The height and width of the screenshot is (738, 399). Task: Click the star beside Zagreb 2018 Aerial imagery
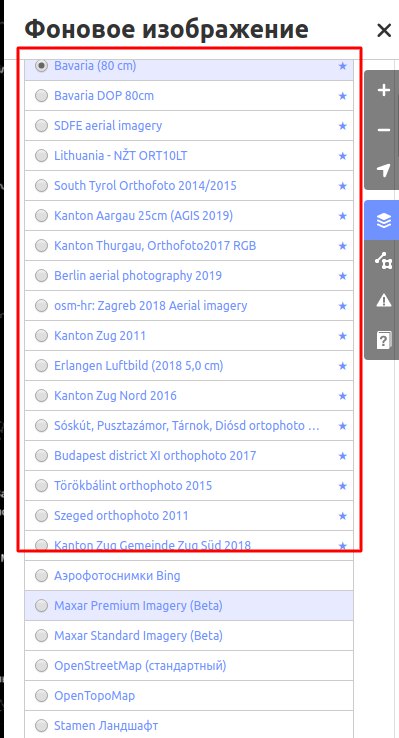[343, 306]
